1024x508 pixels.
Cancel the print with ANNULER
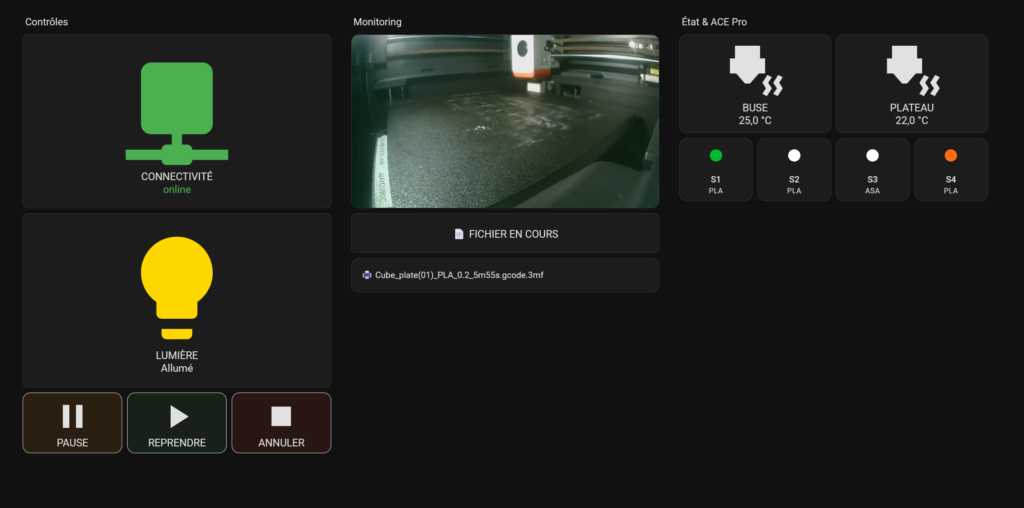pos(281,423)
